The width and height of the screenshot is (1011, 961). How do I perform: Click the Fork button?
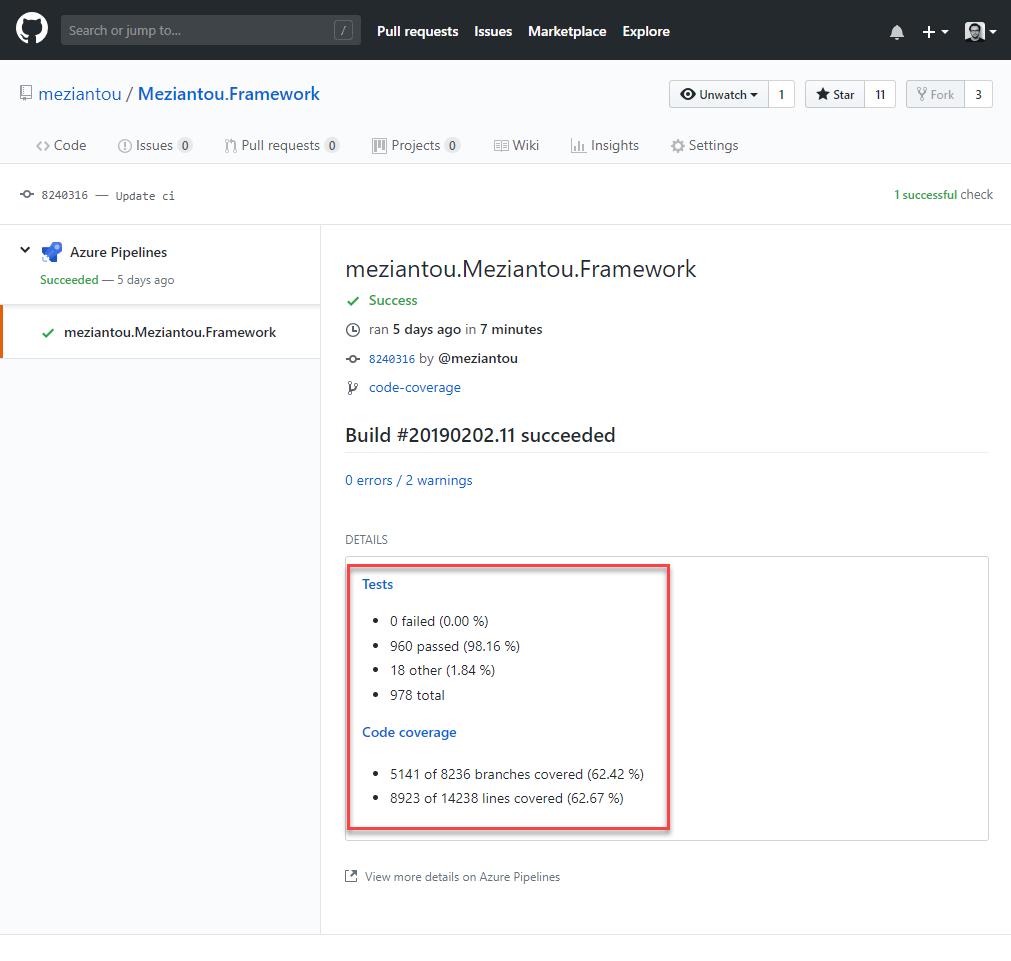coord(933,95)
